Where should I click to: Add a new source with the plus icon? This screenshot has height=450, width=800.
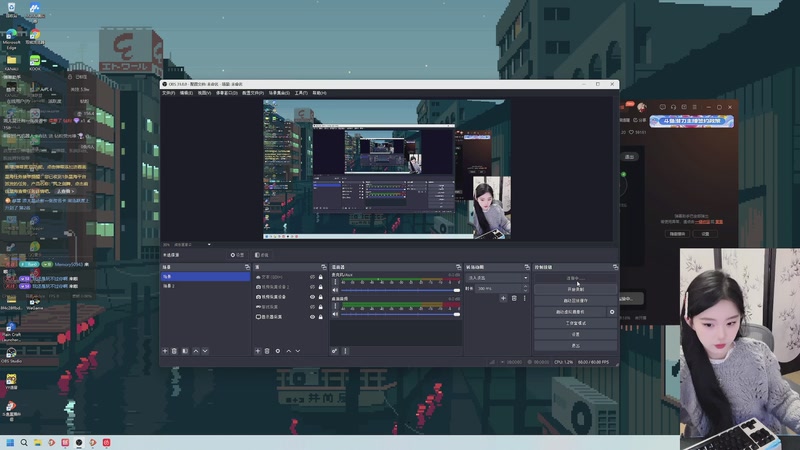tap(258, 351)
